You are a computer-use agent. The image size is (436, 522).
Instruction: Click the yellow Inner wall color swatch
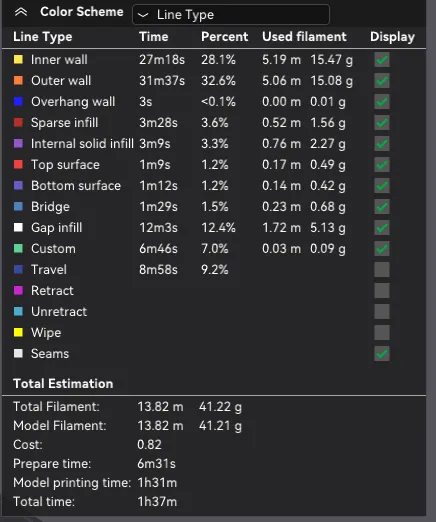[18, 60]
